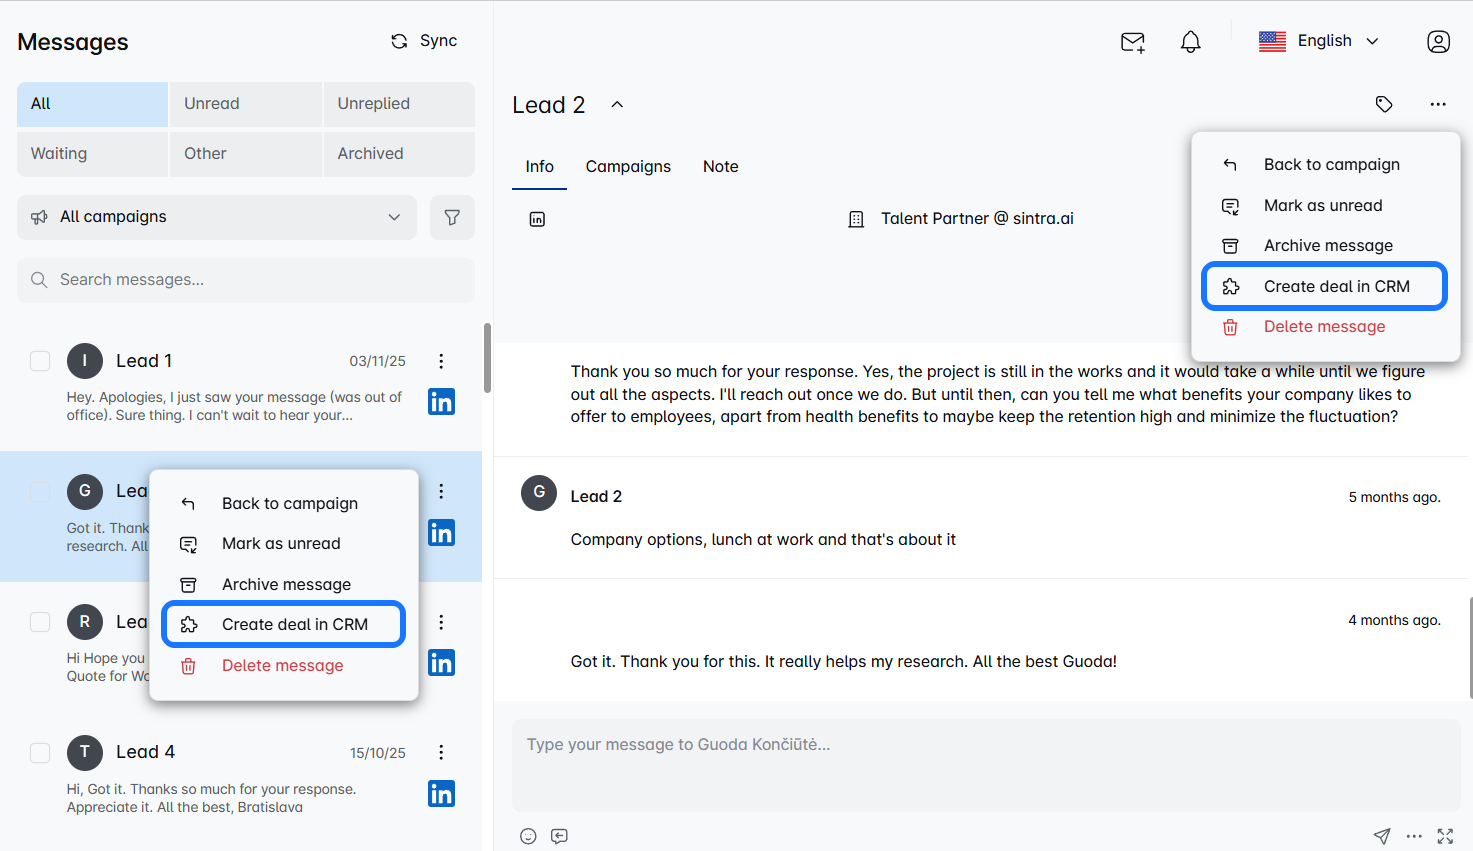Click the compose new message envelope icon

[1132, 42]
